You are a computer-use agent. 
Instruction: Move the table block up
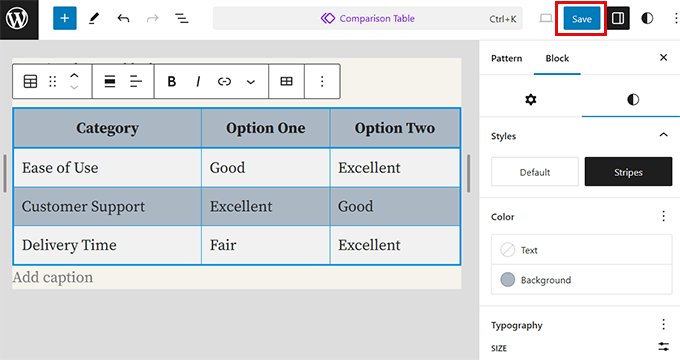[x=74, y=76]
